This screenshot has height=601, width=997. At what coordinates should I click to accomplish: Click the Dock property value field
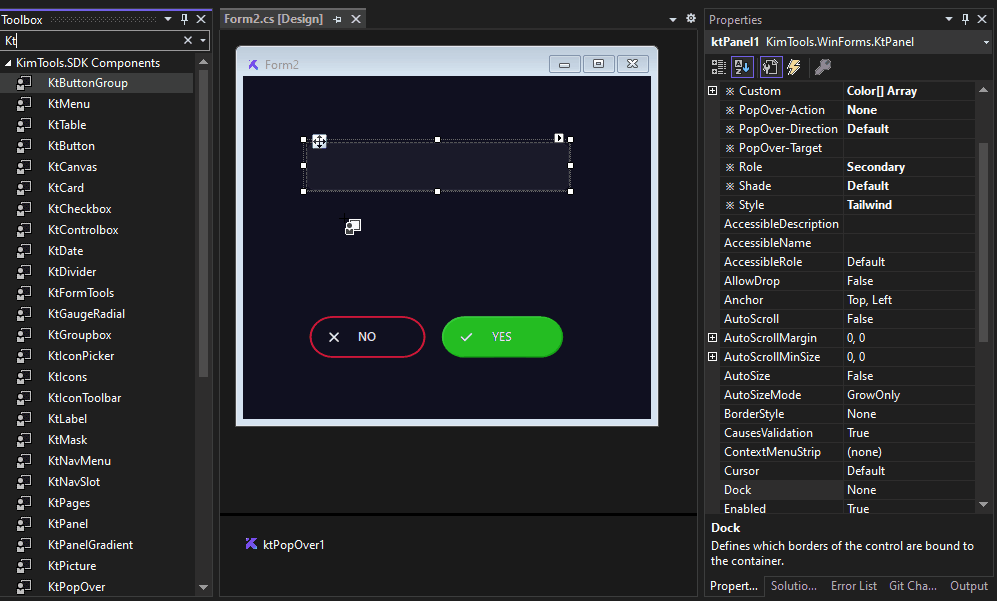point(908,490)
